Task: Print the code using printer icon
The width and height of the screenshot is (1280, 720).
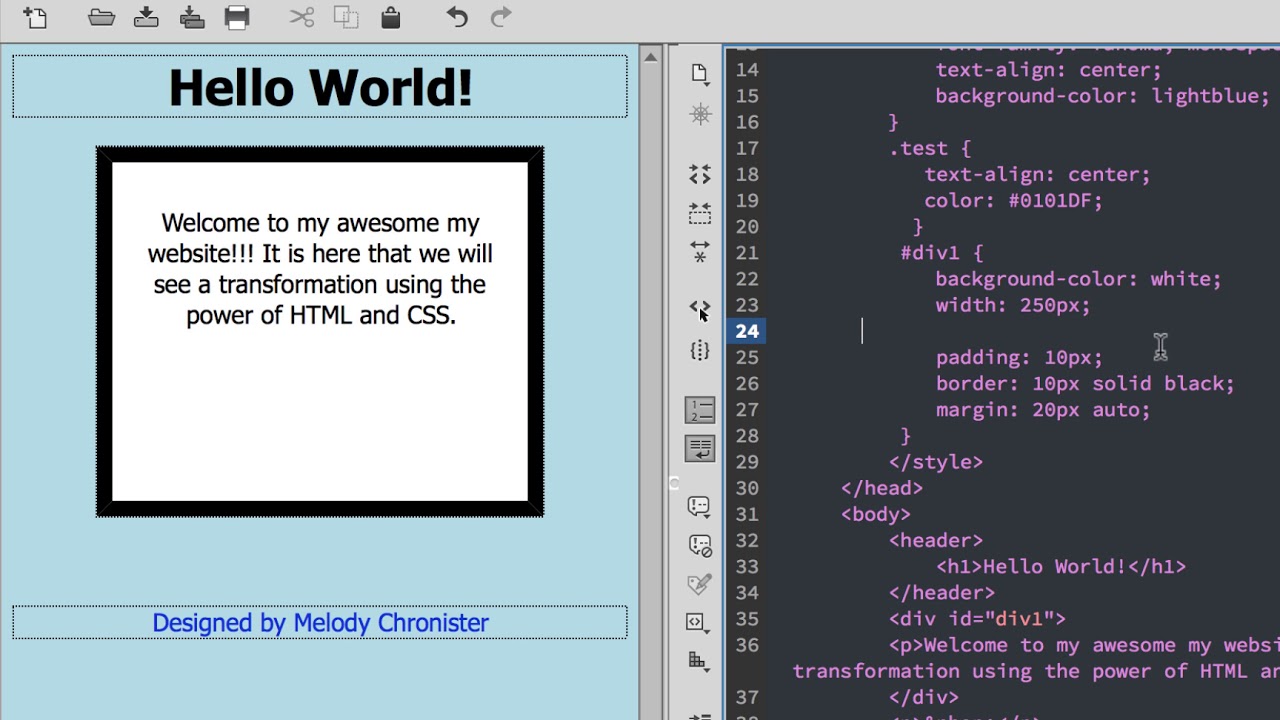Action: [237, 17]
